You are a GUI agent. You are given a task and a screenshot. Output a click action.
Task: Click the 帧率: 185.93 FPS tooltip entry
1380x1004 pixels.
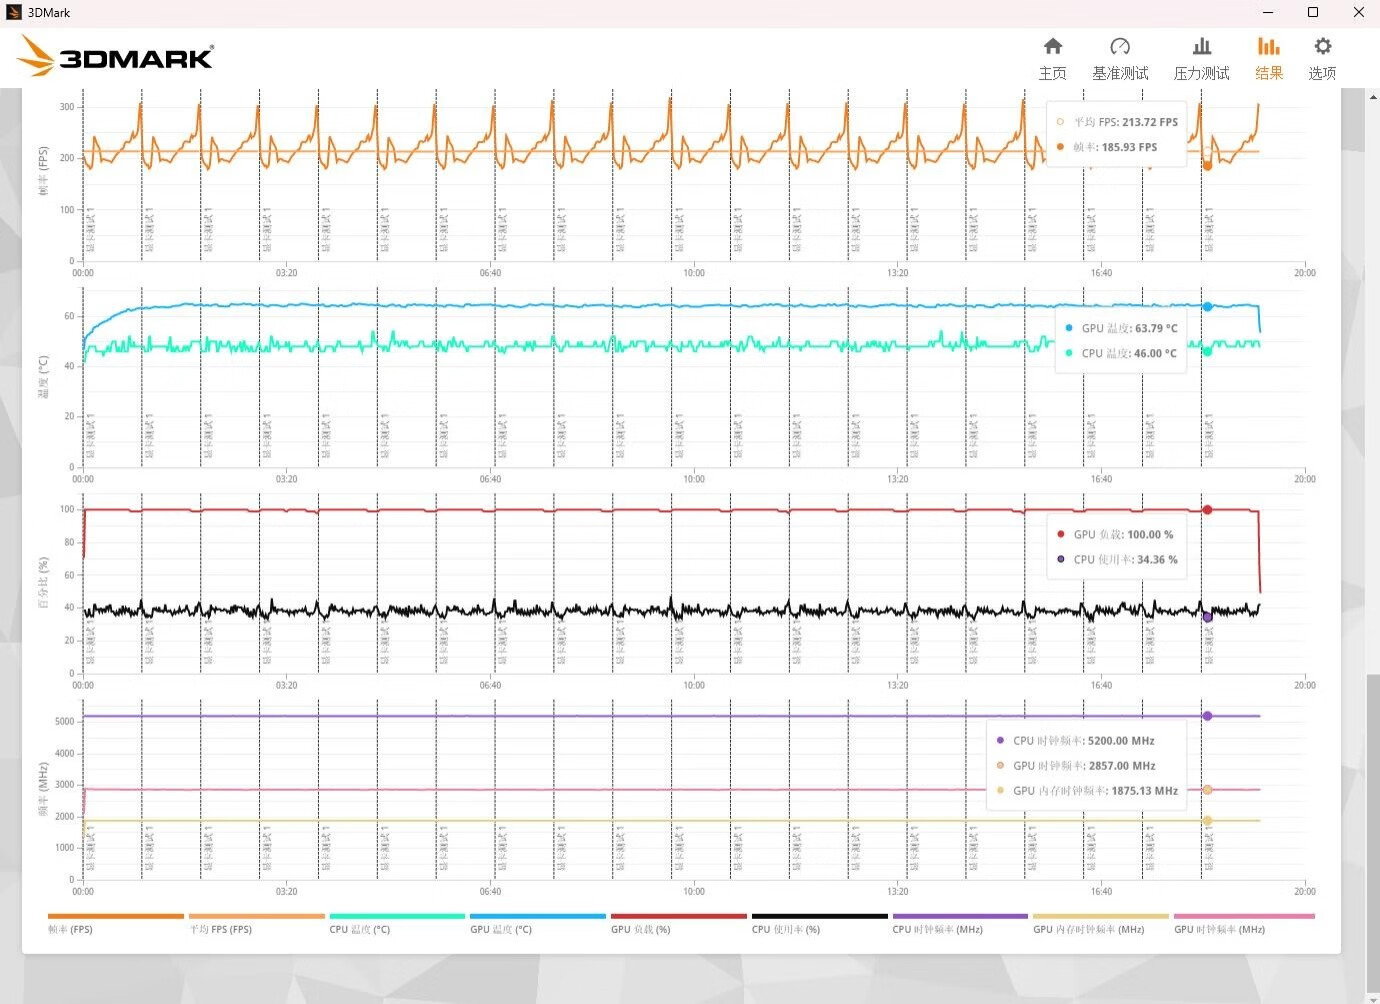tap(1107, 147)
